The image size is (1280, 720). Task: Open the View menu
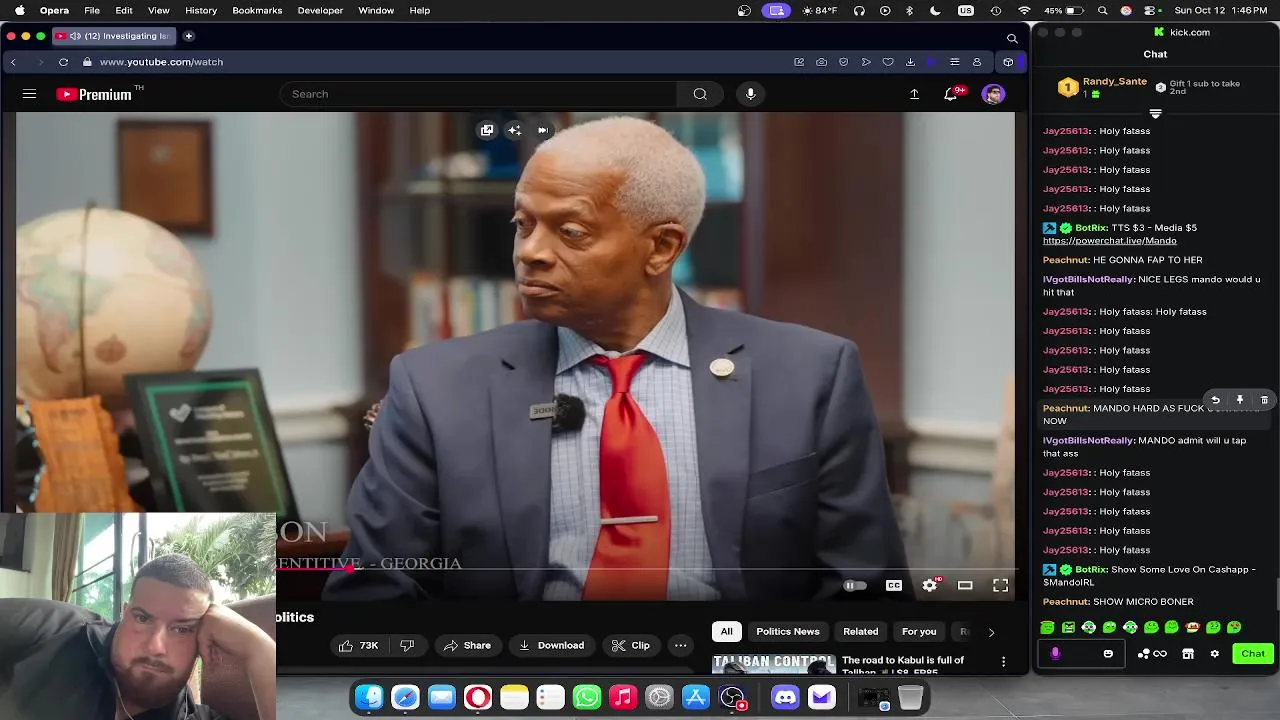click(158, 10)
